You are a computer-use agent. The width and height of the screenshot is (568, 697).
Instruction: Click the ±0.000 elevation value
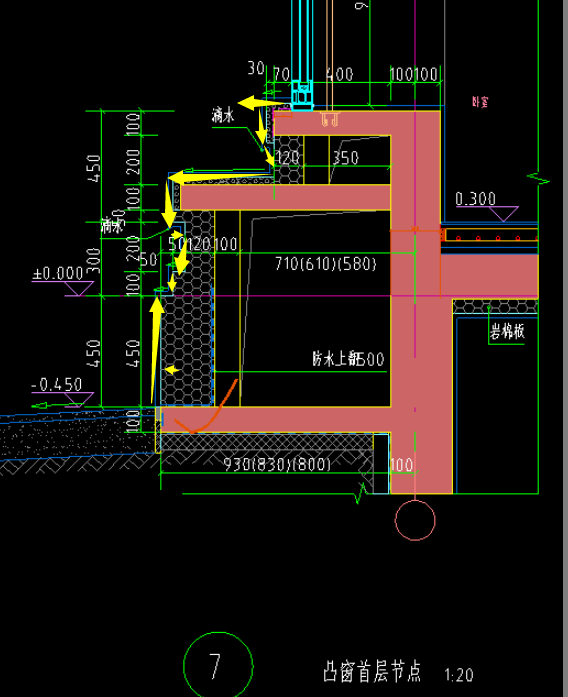[58, 273]
